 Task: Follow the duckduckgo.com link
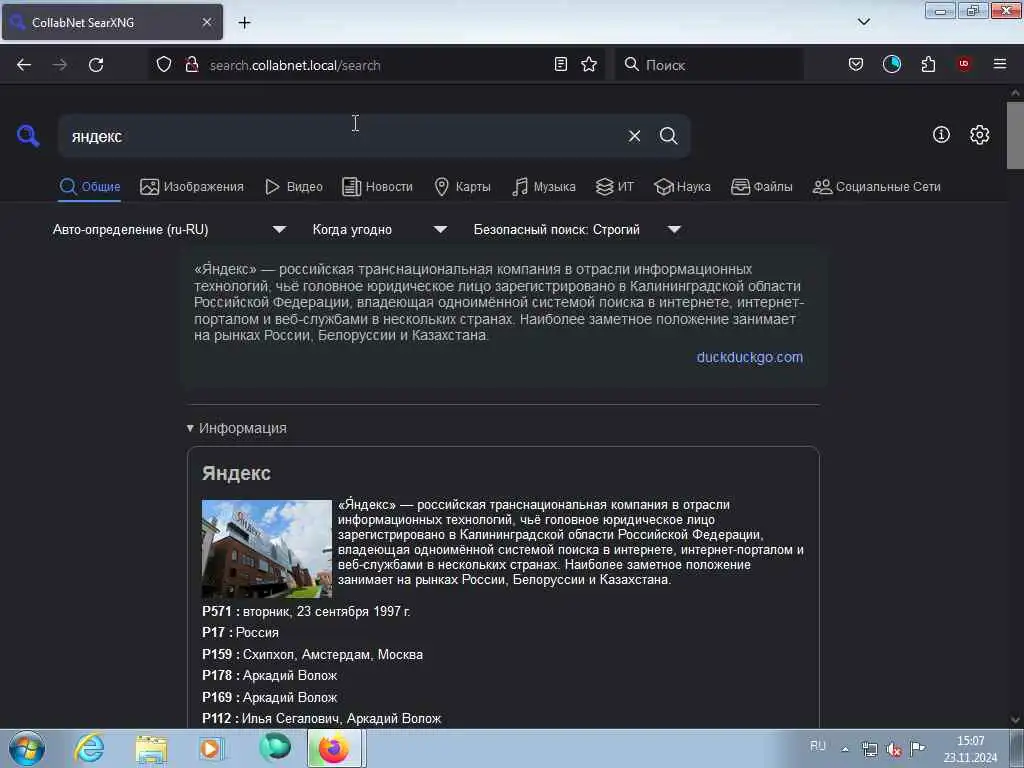(750, 357)
